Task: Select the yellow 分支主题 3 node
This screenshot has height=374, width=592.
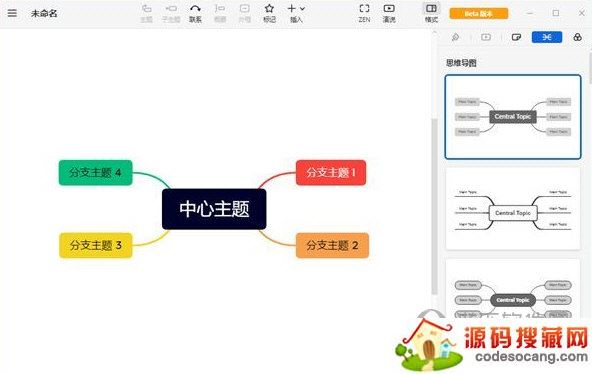Action: (96, 245)
